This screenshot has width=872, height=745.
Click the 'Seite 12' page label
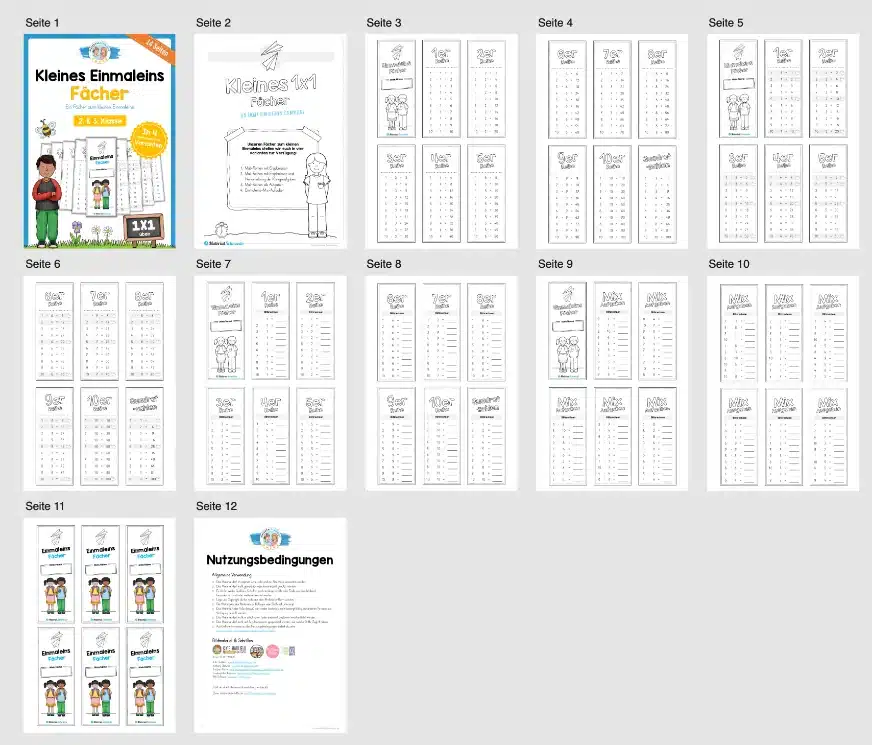click(216, 506)
